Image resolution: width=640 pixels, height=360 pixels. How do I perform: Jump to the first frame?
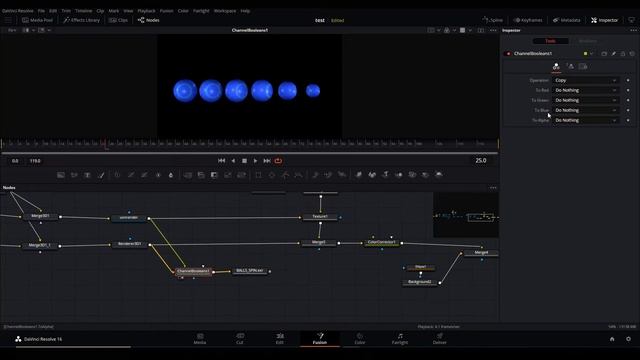click(x=222, y=161)
